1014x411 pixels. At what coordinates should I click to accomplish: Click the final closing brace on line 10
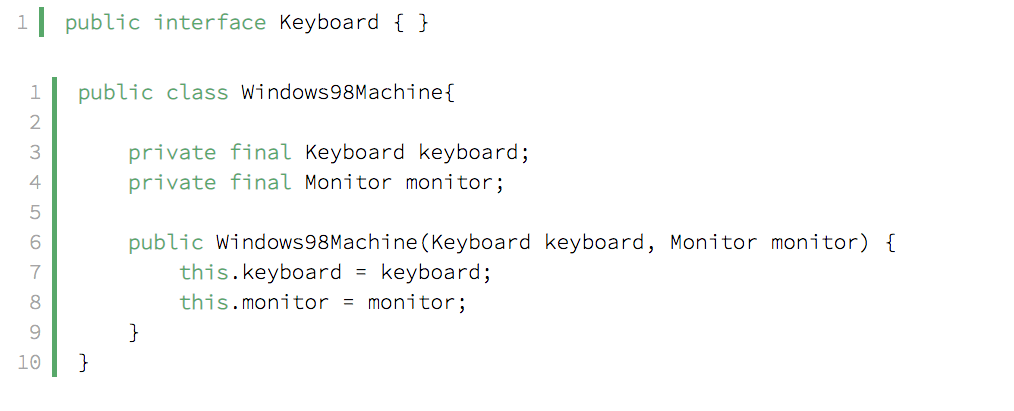click(83, 363)
